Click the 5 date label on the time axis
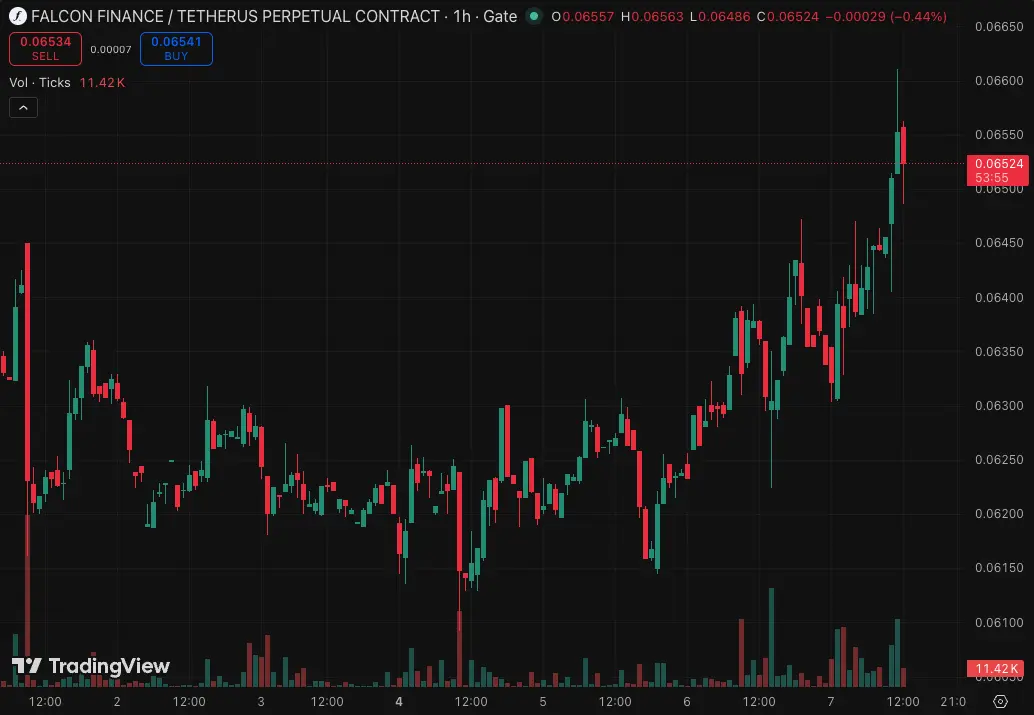 (543, 702)
